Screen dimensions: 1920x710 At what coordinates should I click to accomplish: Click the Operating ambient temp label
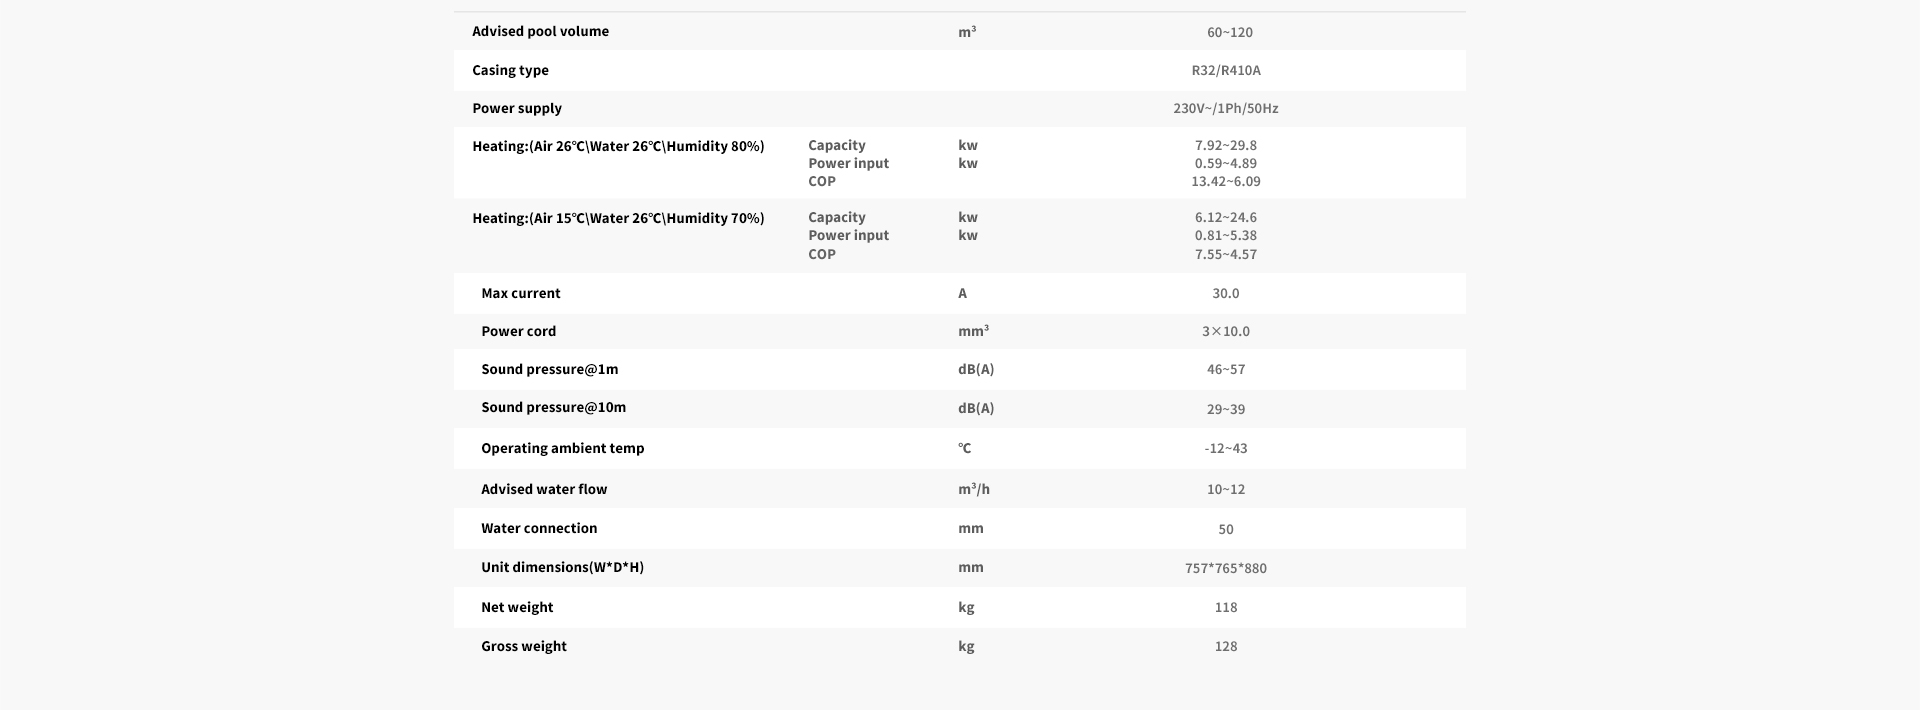pyautogui.click(x=563, y=448)
